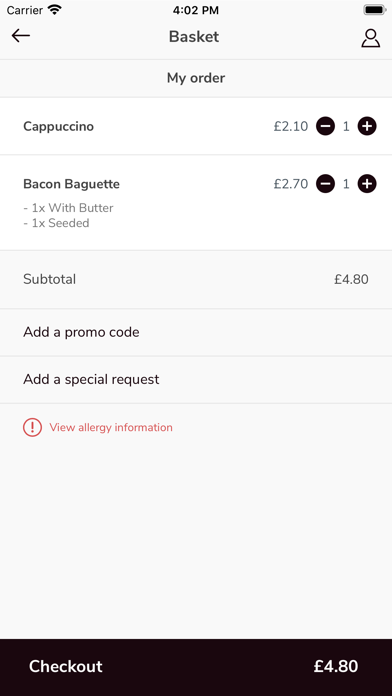
Task: Tap the red allergy warning icon
Action: point(32,427)
